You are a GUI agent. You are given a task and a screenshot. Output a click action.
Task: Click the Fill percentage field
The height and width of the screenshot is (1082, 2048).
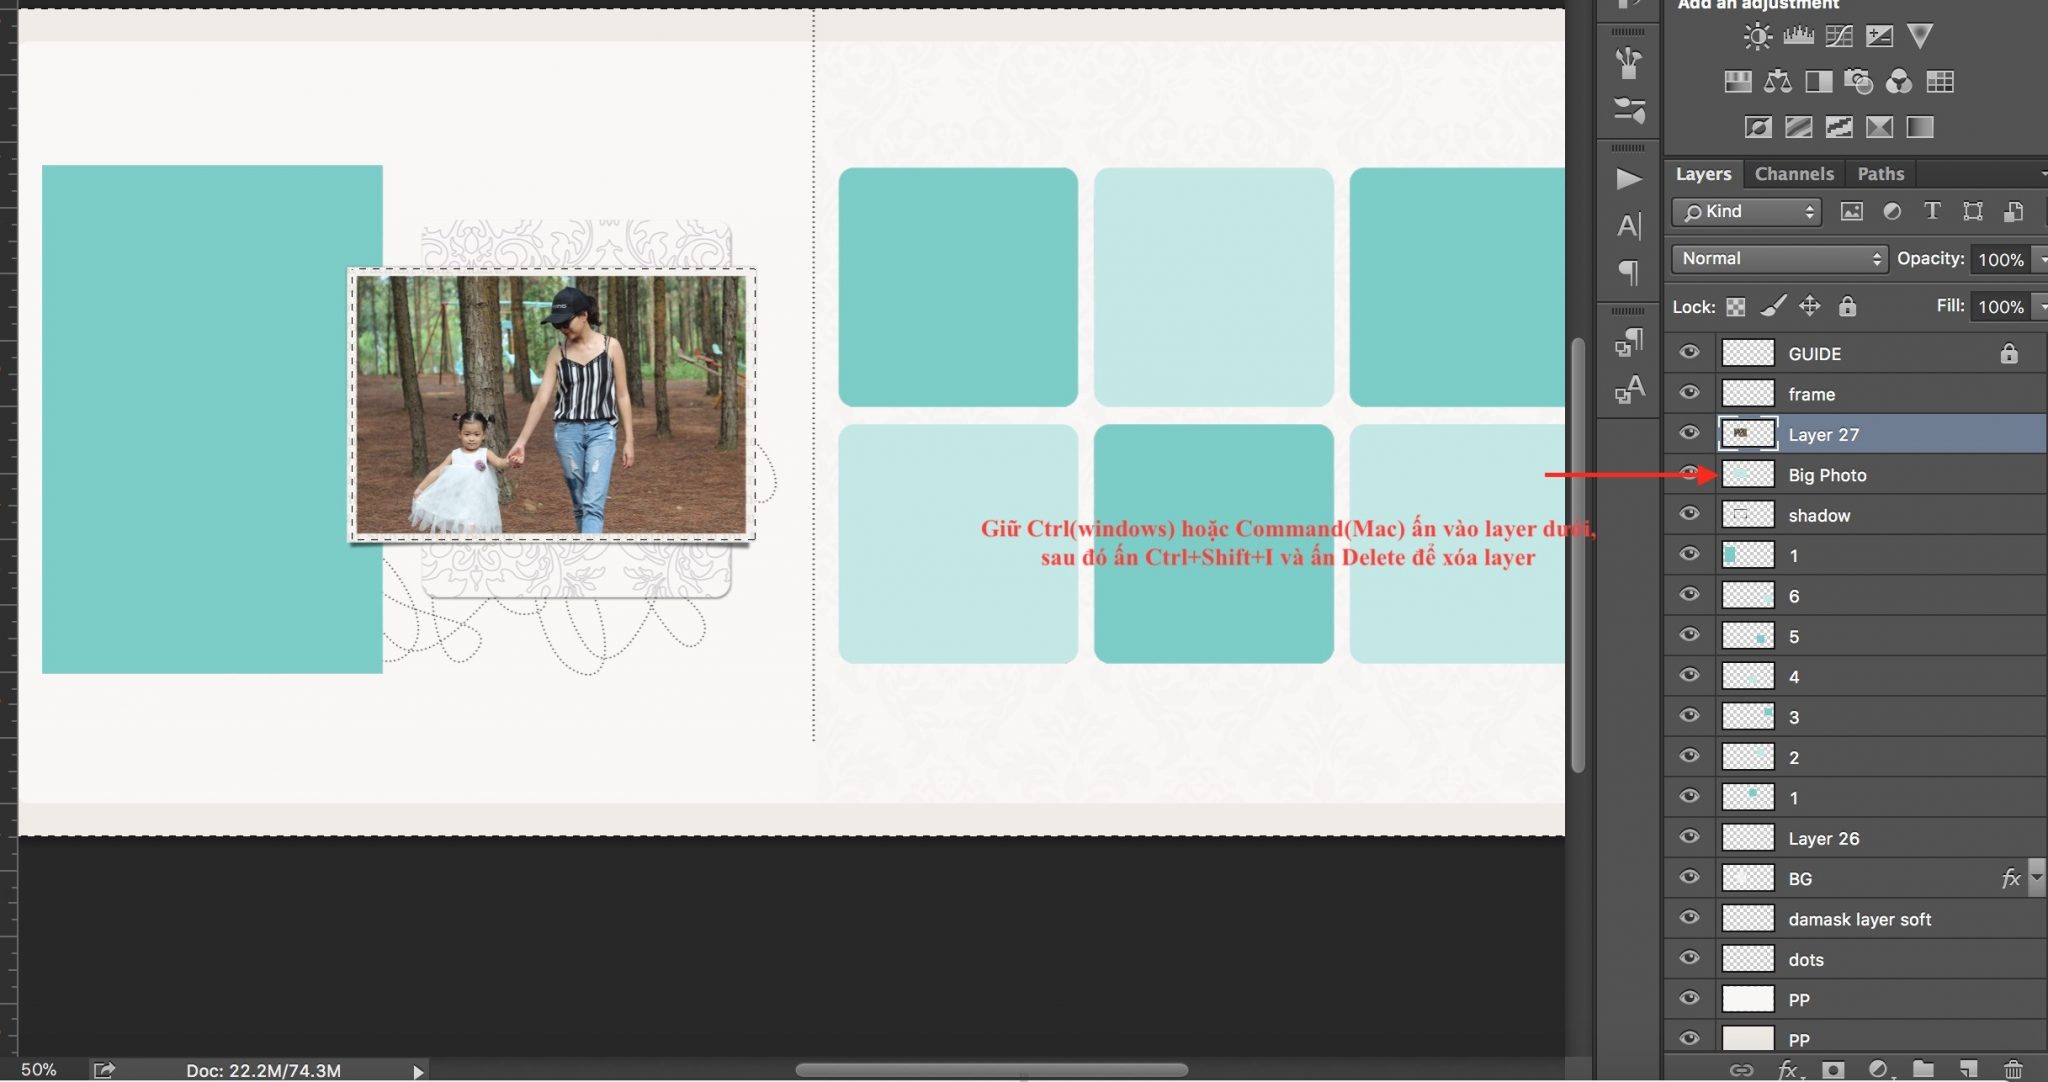coord(2000,307)
